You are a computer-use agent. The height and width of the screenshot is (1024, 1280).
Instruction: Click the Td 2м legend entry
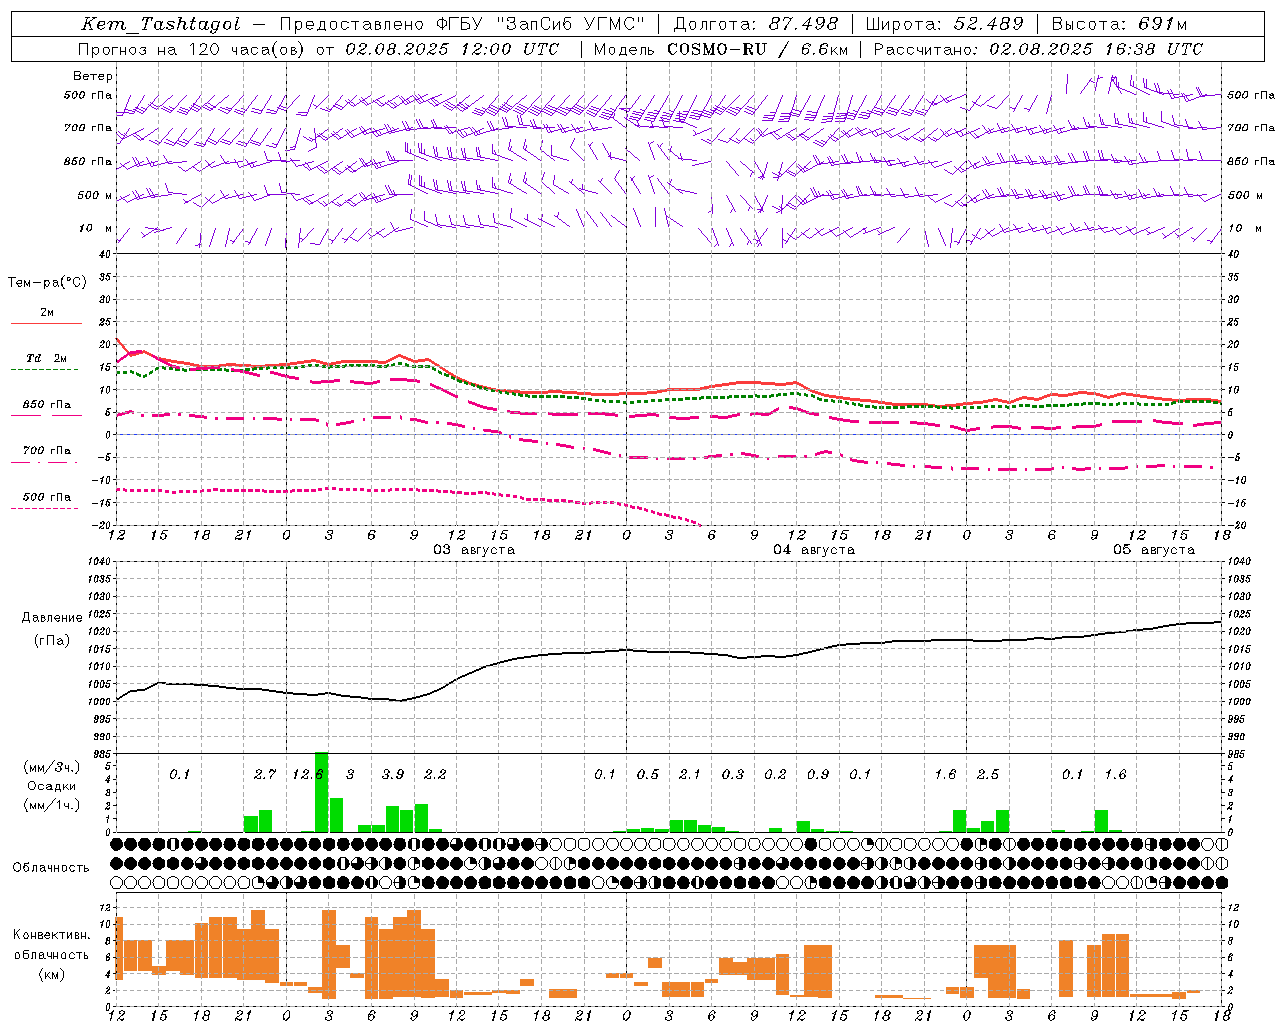[47, 358]
